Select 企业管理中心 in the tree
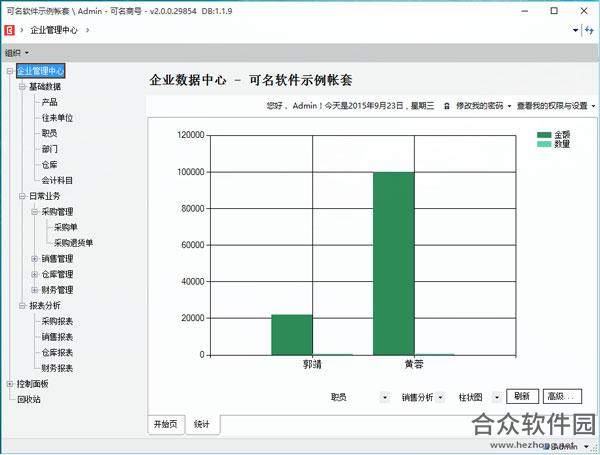Viewport: 600px width, 455px height. coord(41,71)
